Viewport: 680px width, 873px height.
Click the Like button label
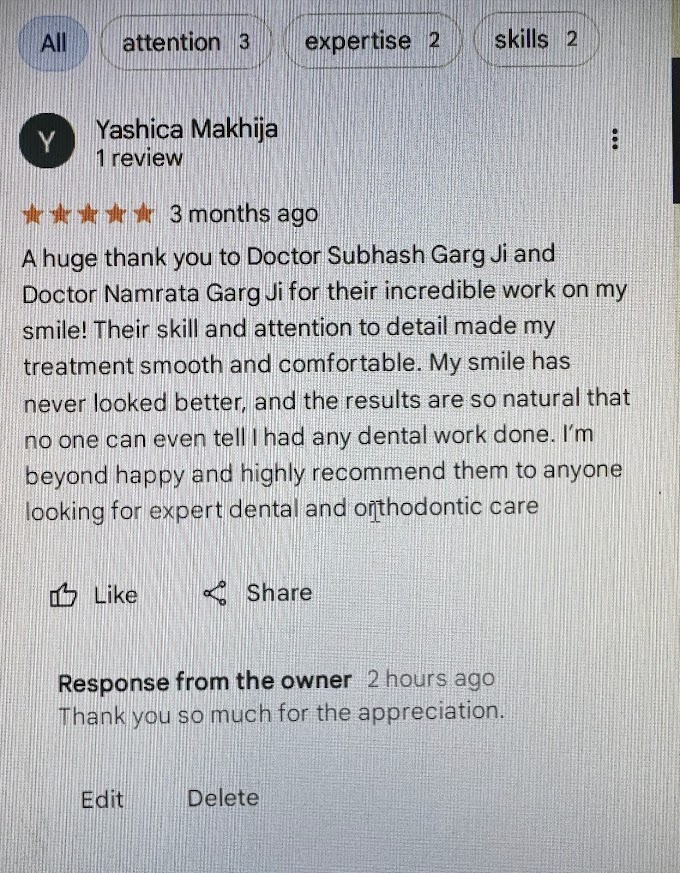(x=115, y=595)
